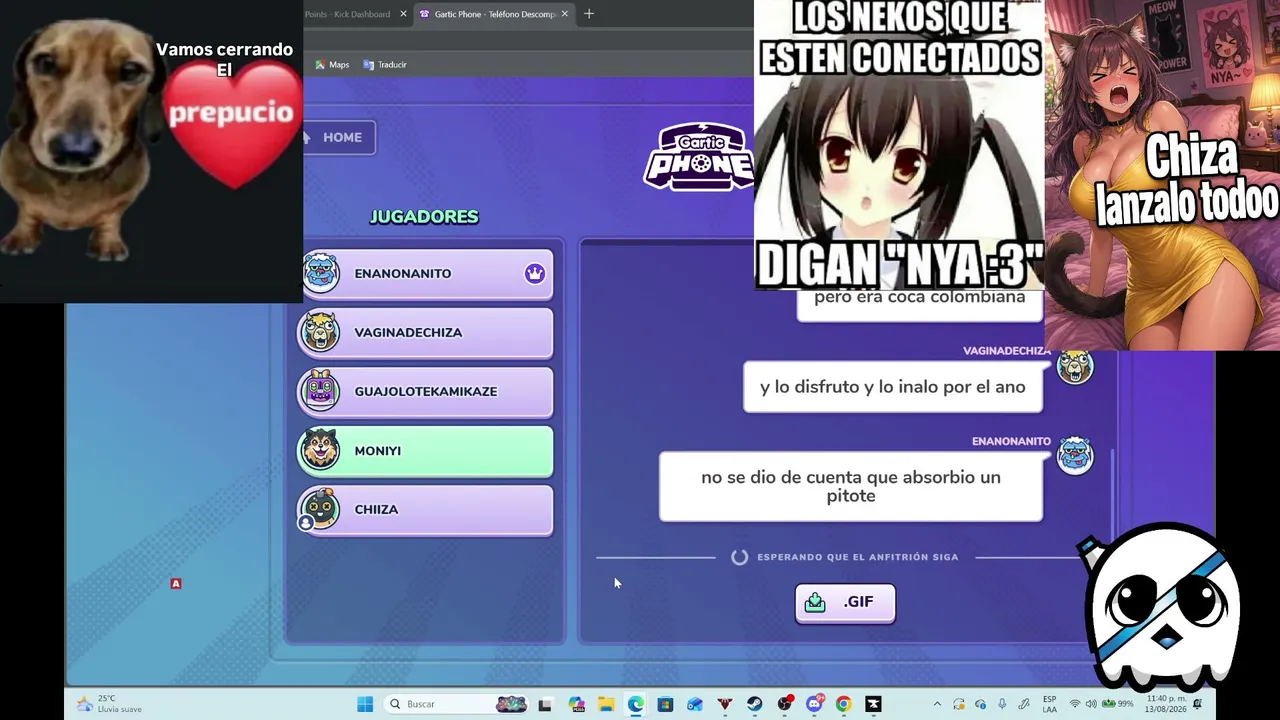Select player GUAJOLOTEKAMIKAZE in the players list
1280x720 pixels.
pos(426,391)
